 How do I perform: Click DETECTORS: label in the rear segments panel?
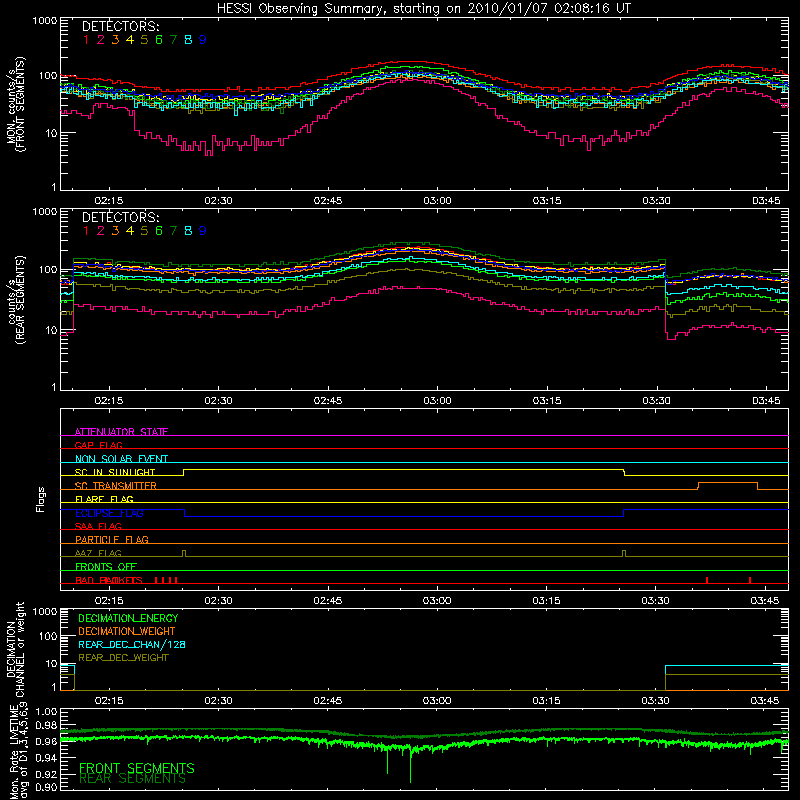120,217
